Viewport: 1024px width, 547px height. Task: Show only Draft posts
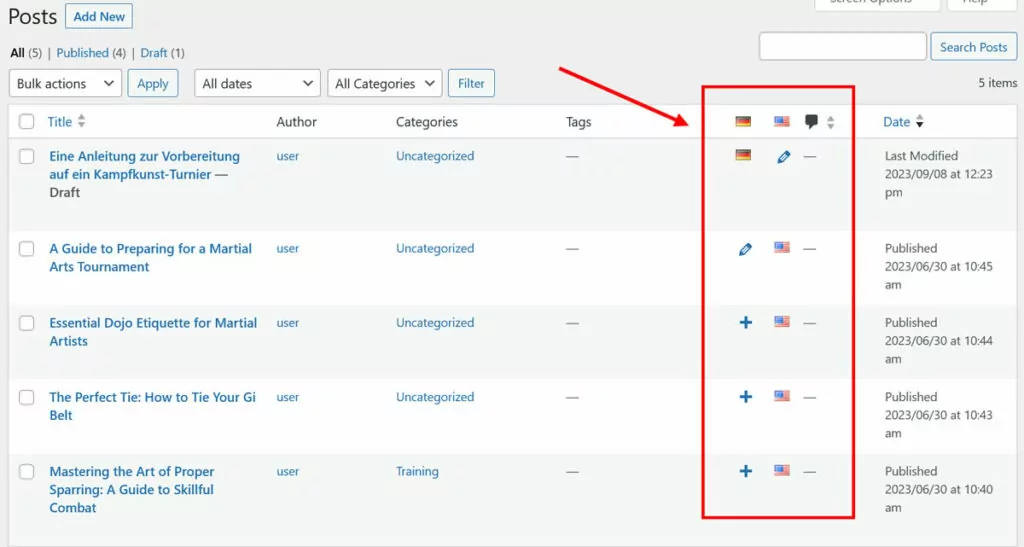[153, 53]
